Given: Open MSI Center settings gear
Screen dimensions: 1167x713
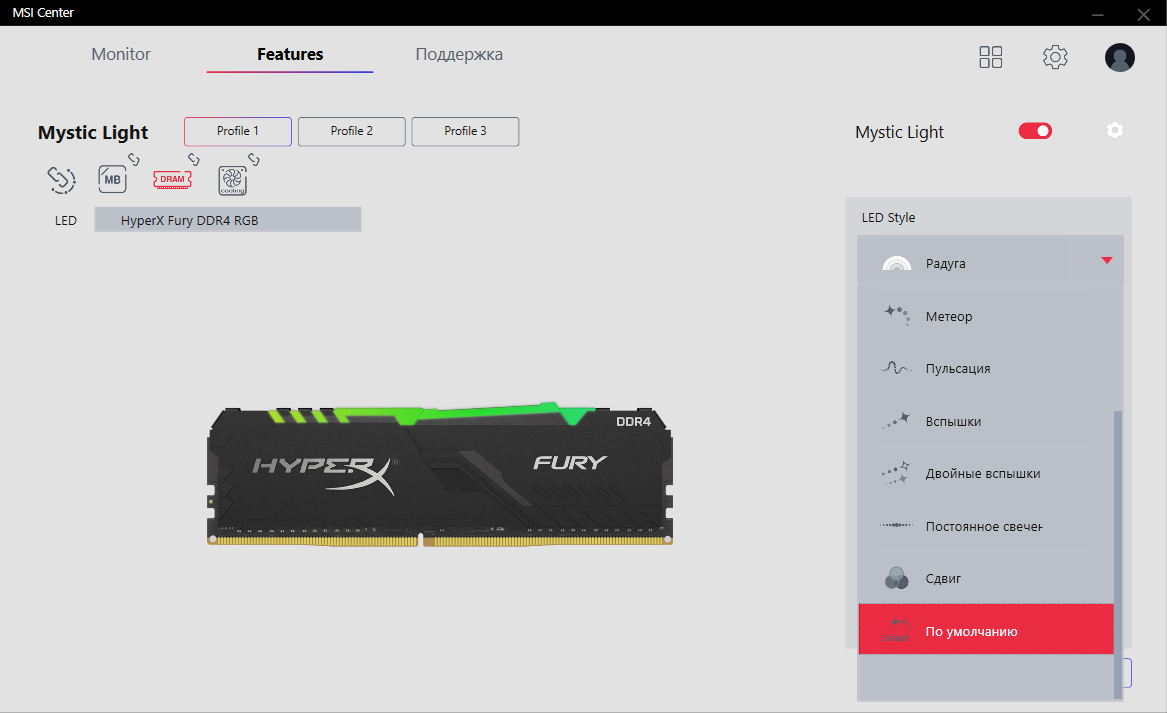Looking at the screenshot, I should click(x=1055, y=57).
